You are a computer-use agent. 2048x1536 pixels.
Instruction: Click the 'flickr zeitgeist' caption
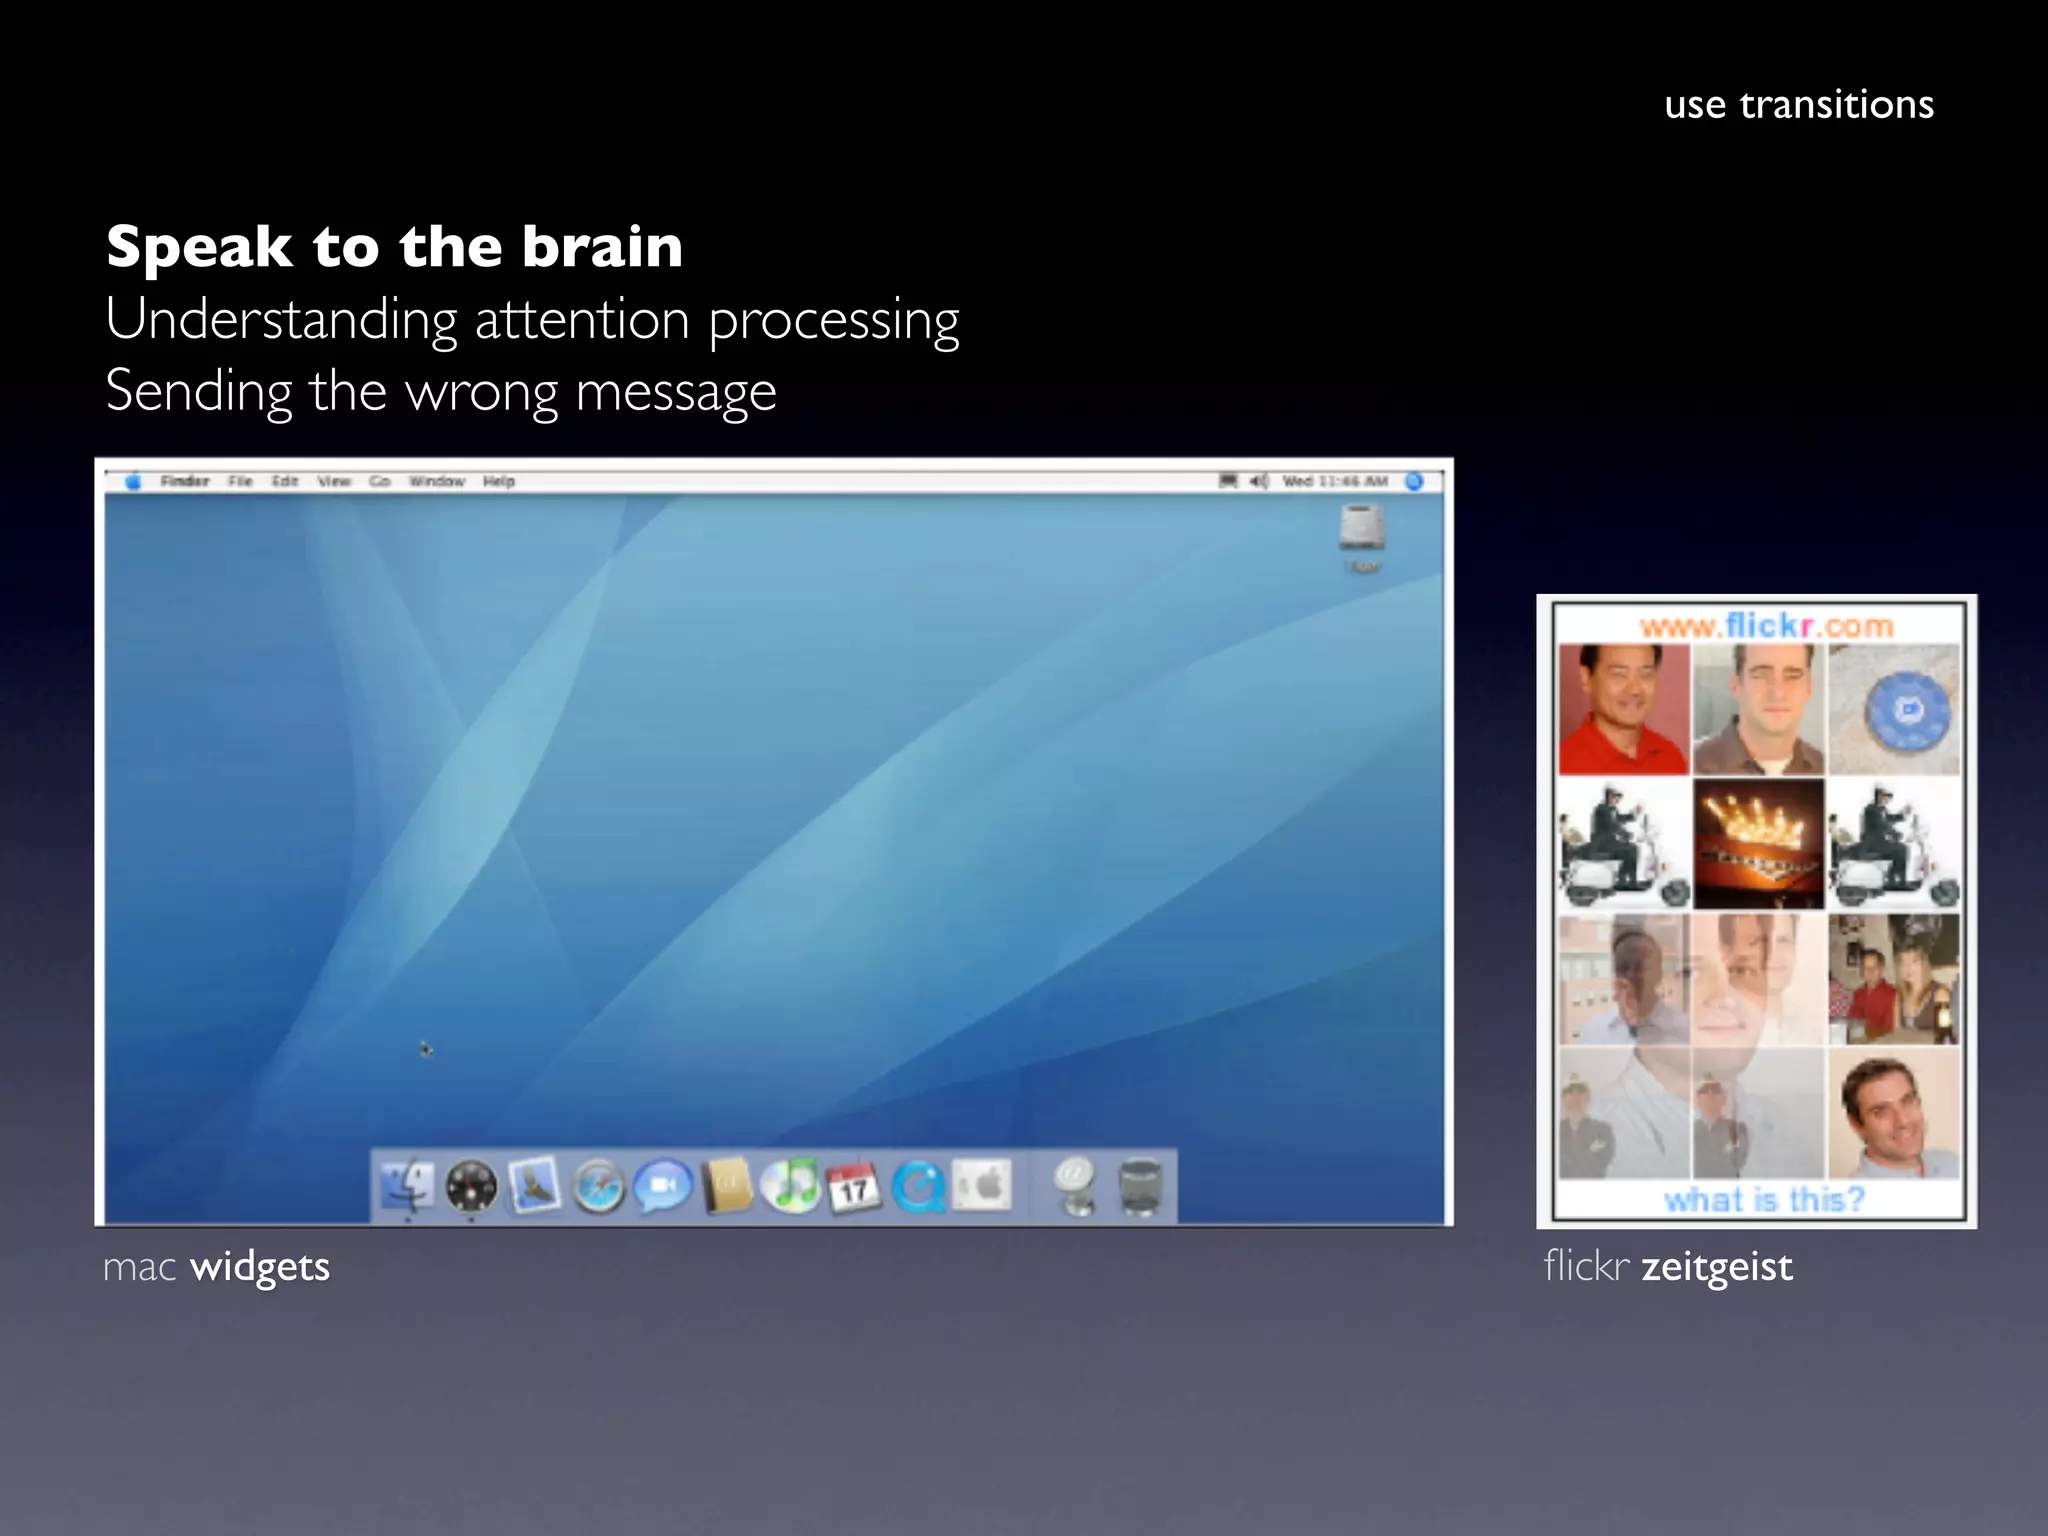pyautogui.click(x=1668, y=1267)
